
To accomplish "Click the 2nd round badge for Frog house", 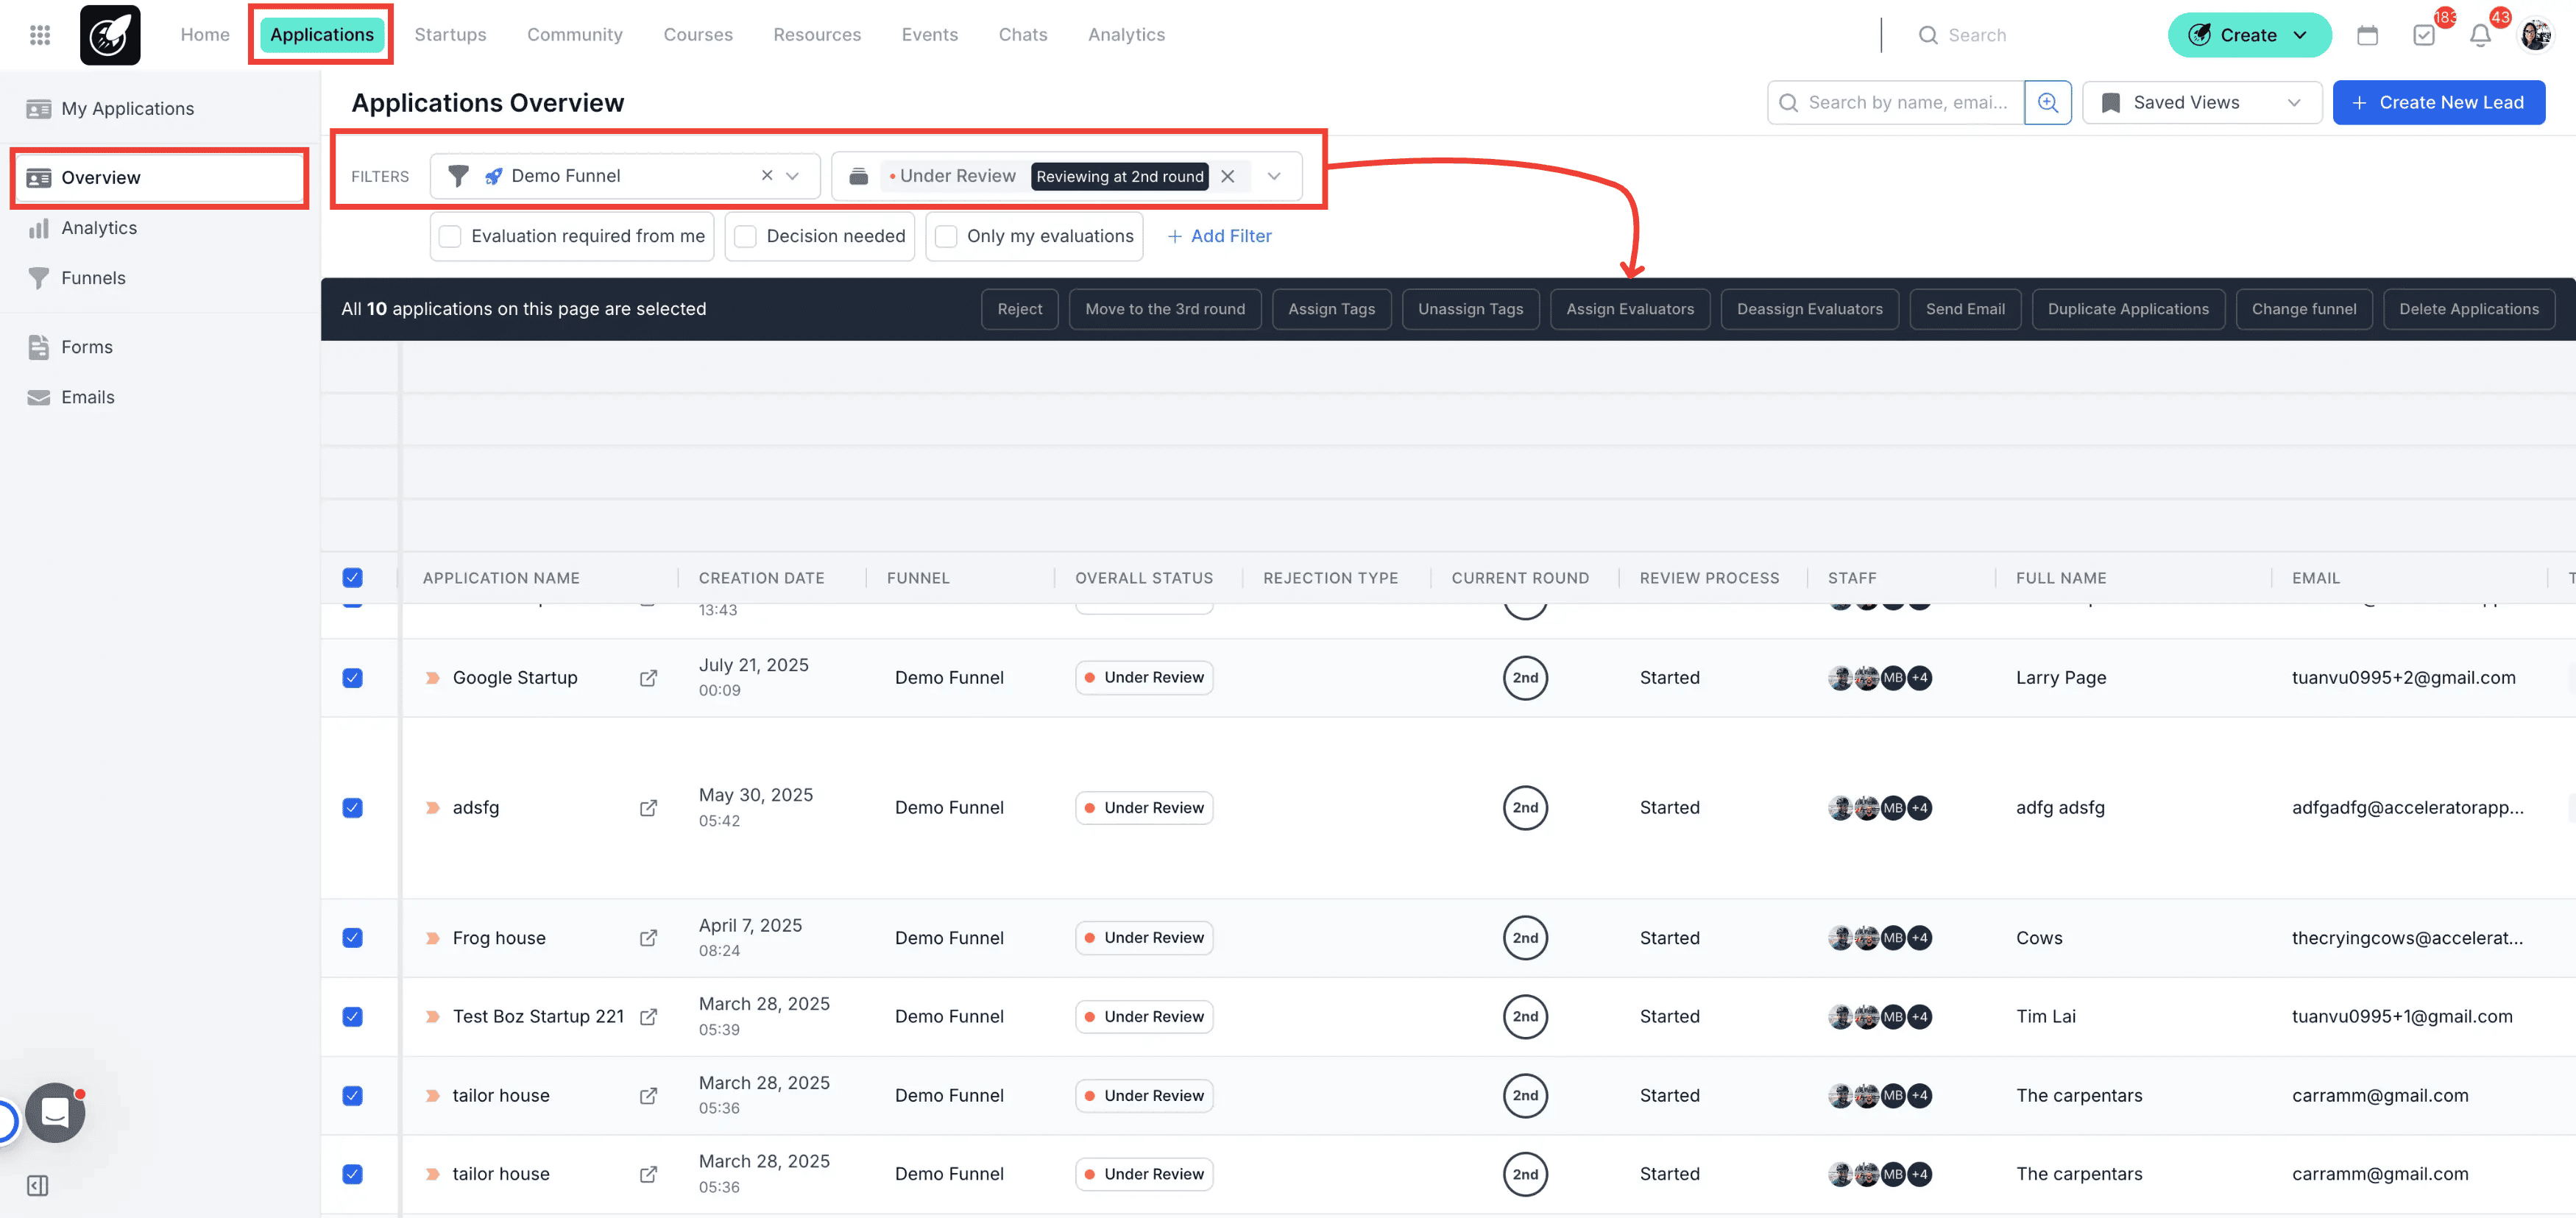I will (x=1525, y=938).
